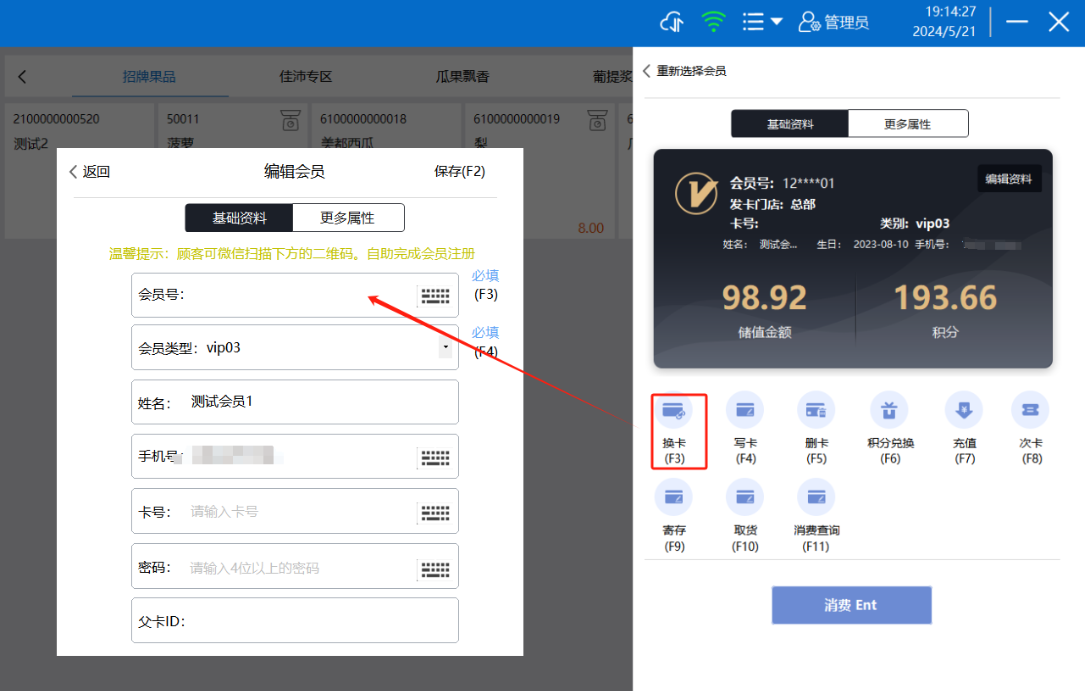Select 更多属性 tab in member panel
This screenshot has width=1085, height=691.
pyautogui.click(x=908, y=124)
